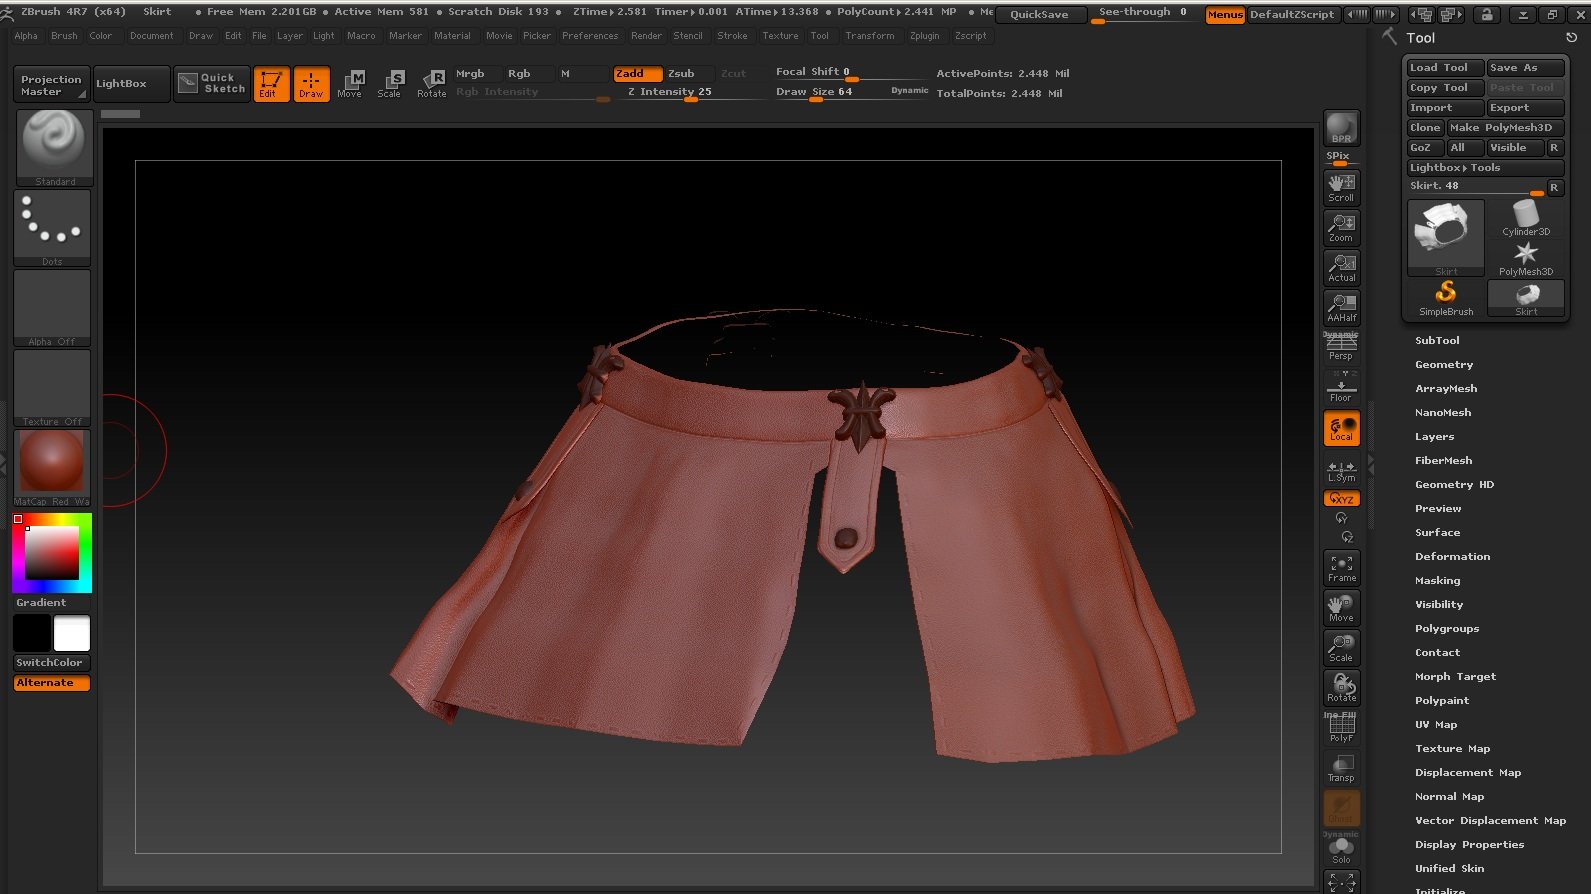Expand the Masking section
Viewport: 1591px width, 894px height.
[x=1437, y=581]
